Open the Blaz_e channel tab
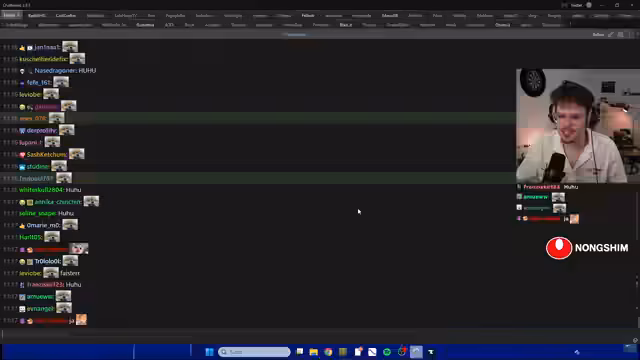The image size is (640, 360). [345, 25]
